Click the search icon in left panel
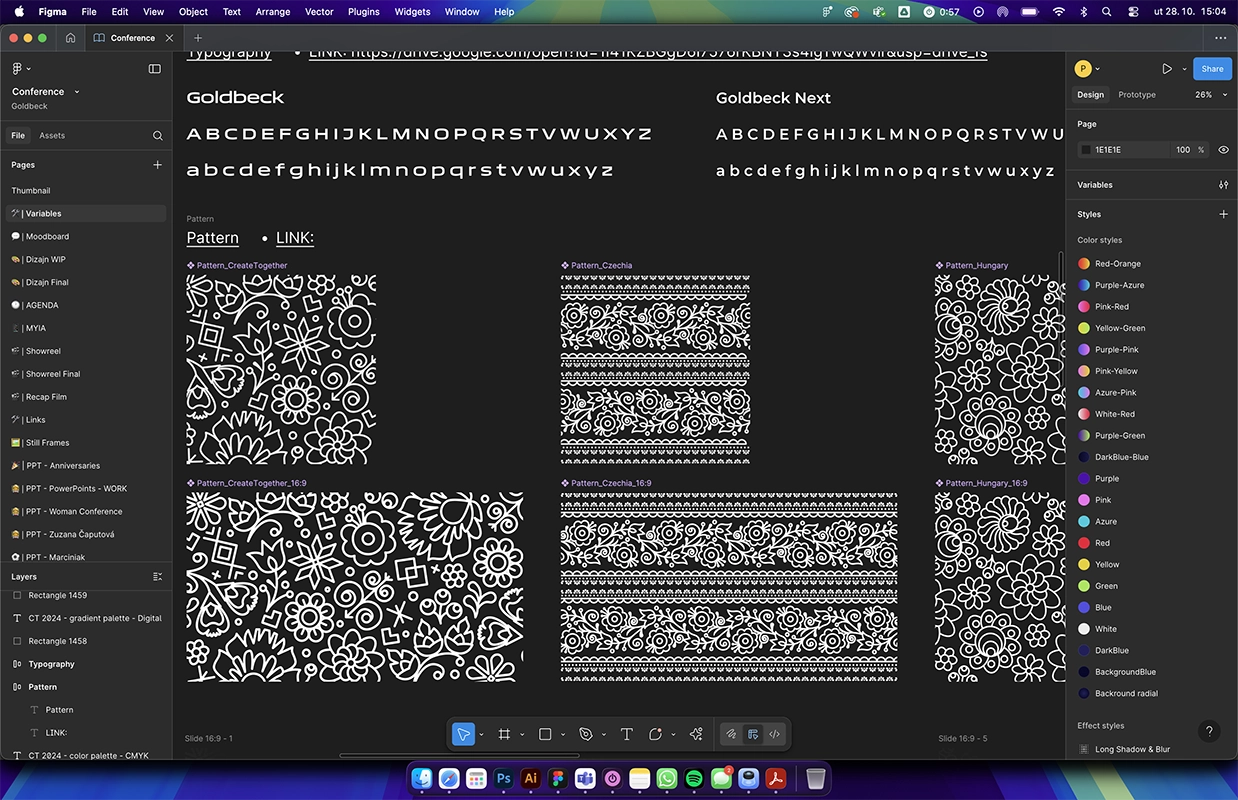This screenshot has width=1238, height=800. point(157,136)
